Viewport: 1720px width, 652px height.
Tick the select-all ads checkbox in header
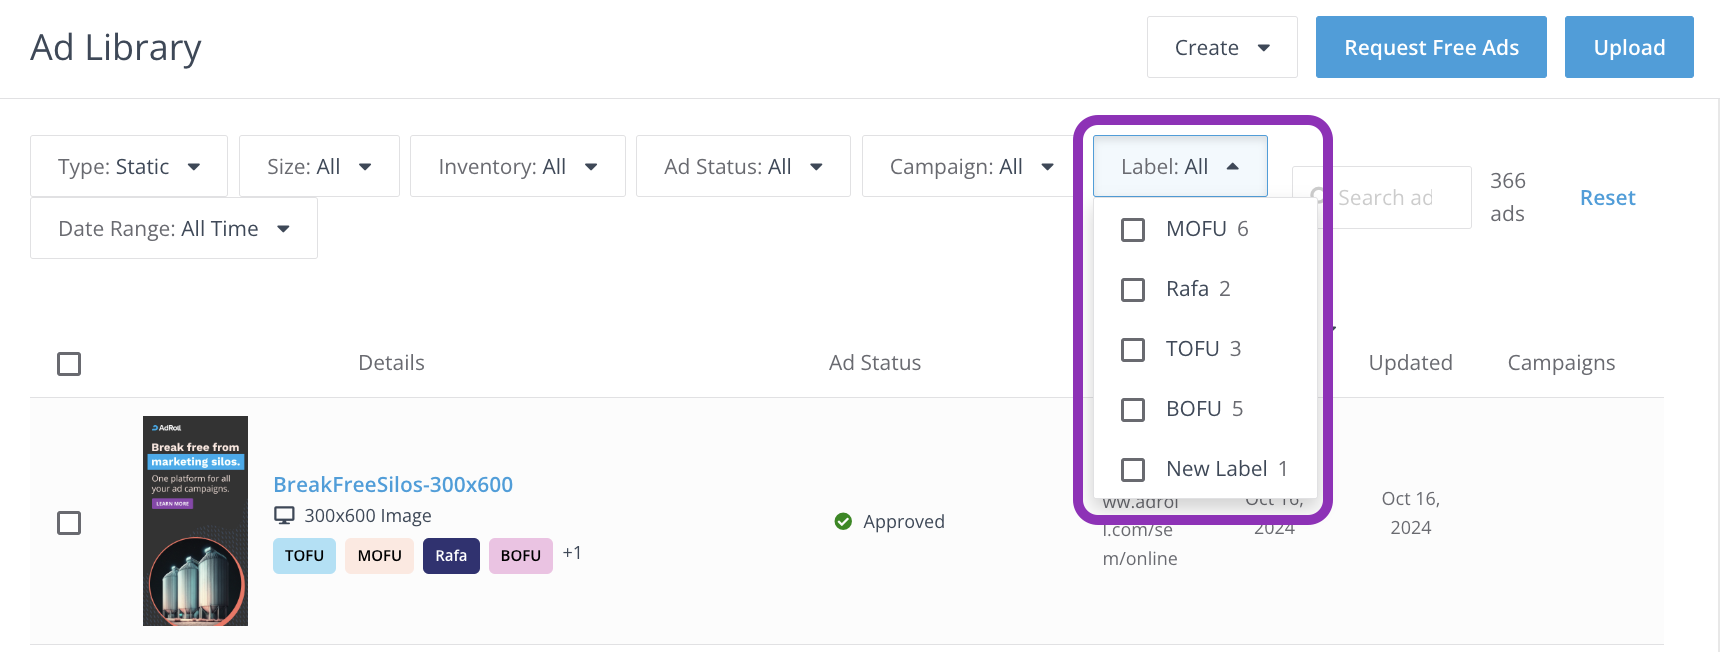(x=69, y=364)
